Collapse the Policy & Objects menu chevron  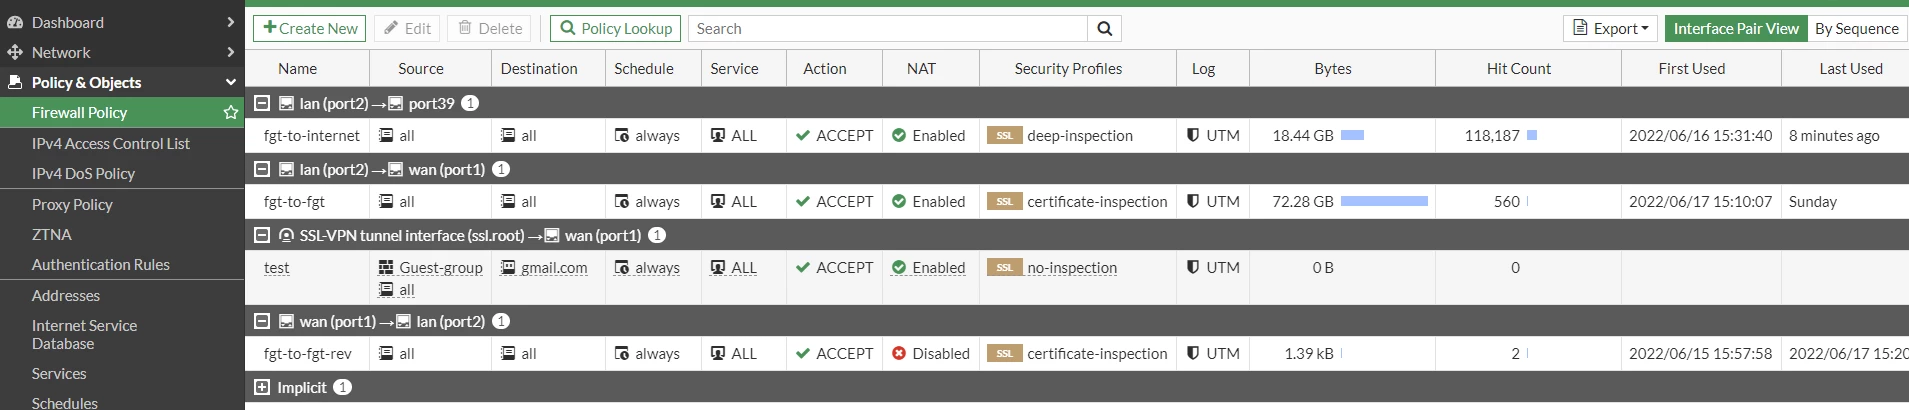(x=231, y=82)
